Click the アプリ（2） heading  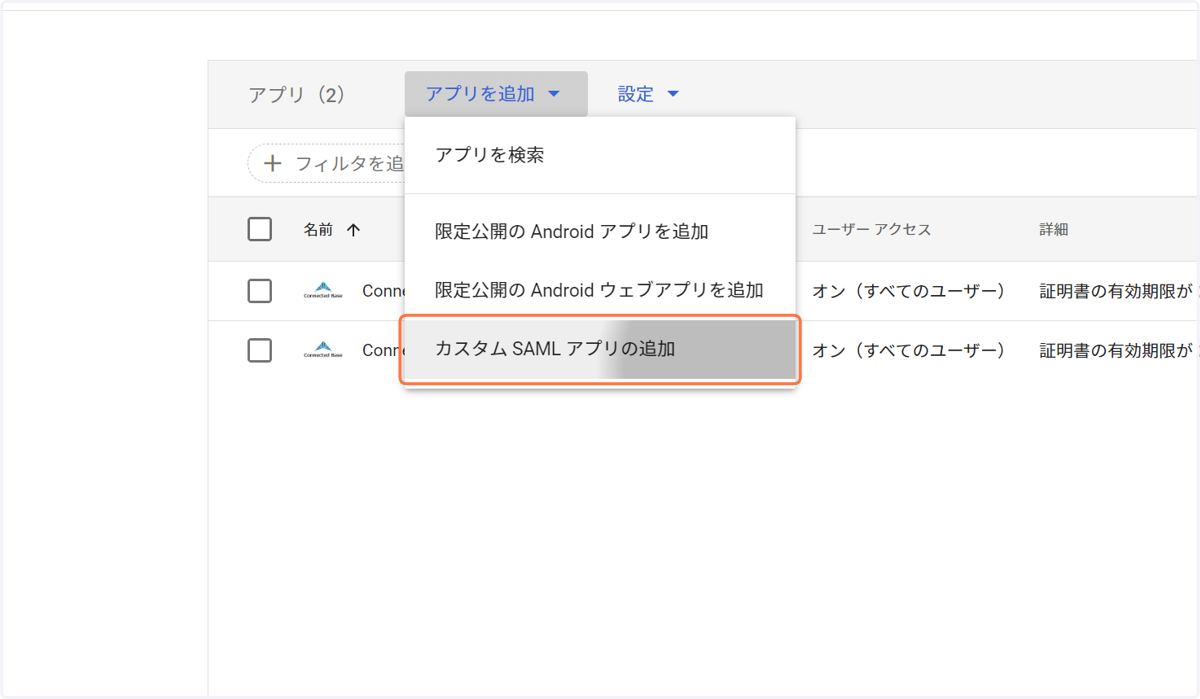(x=296, y=95)
